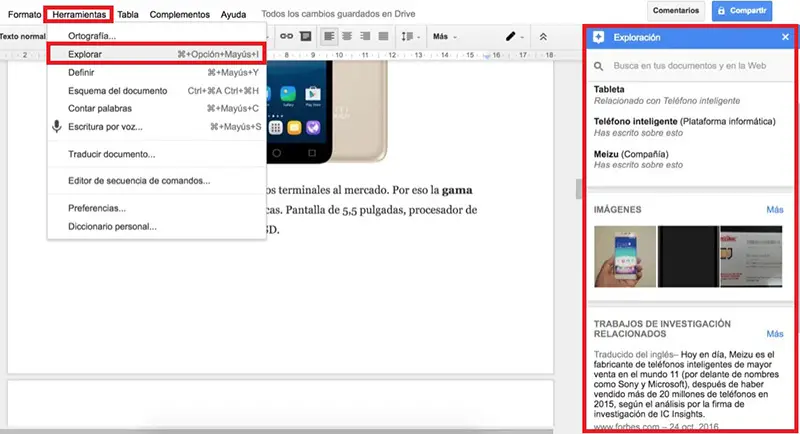Open Diccionario personal...
800x434 pixels.
pyautogui.click(x=157, y=226)
